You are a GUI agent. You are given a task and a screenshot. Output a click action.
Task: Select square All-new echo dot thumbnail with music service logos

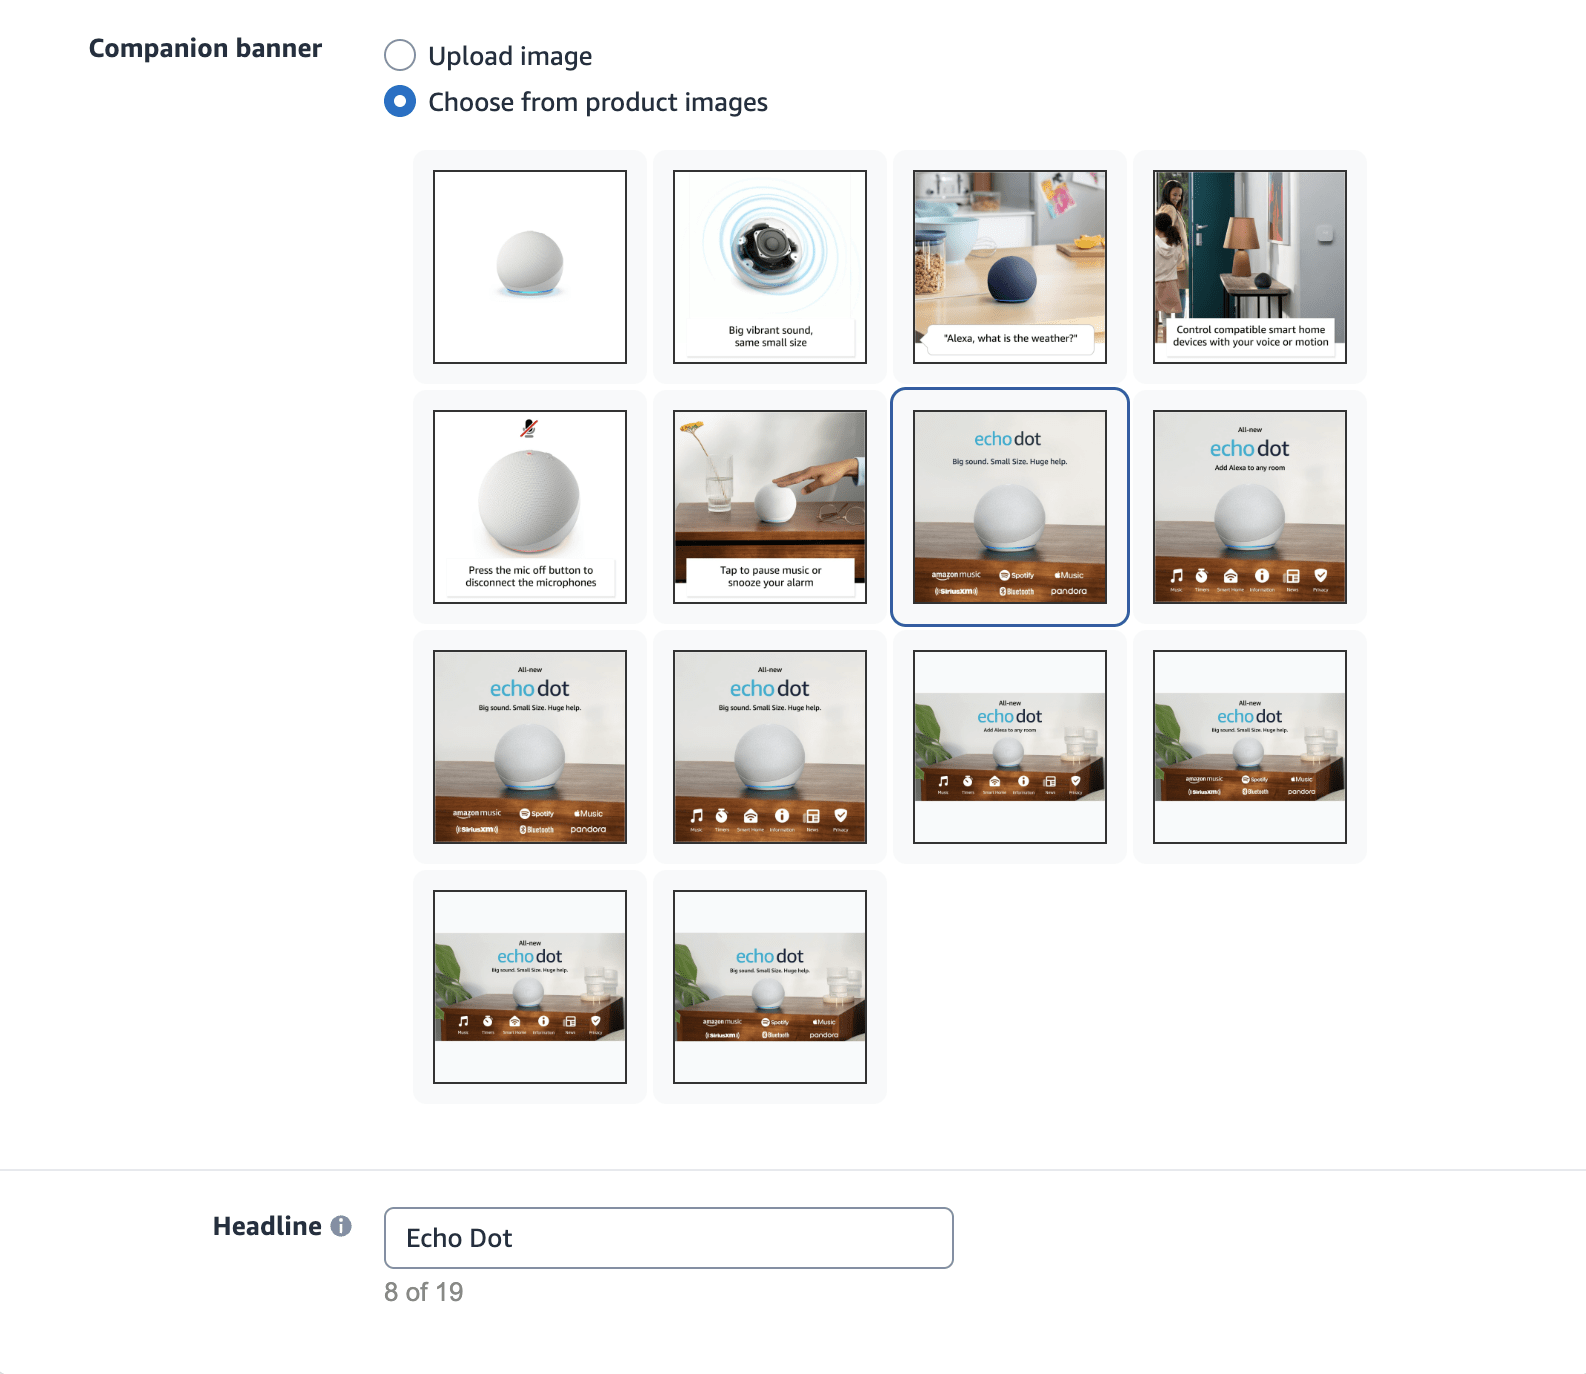click(x=530, y=747)
